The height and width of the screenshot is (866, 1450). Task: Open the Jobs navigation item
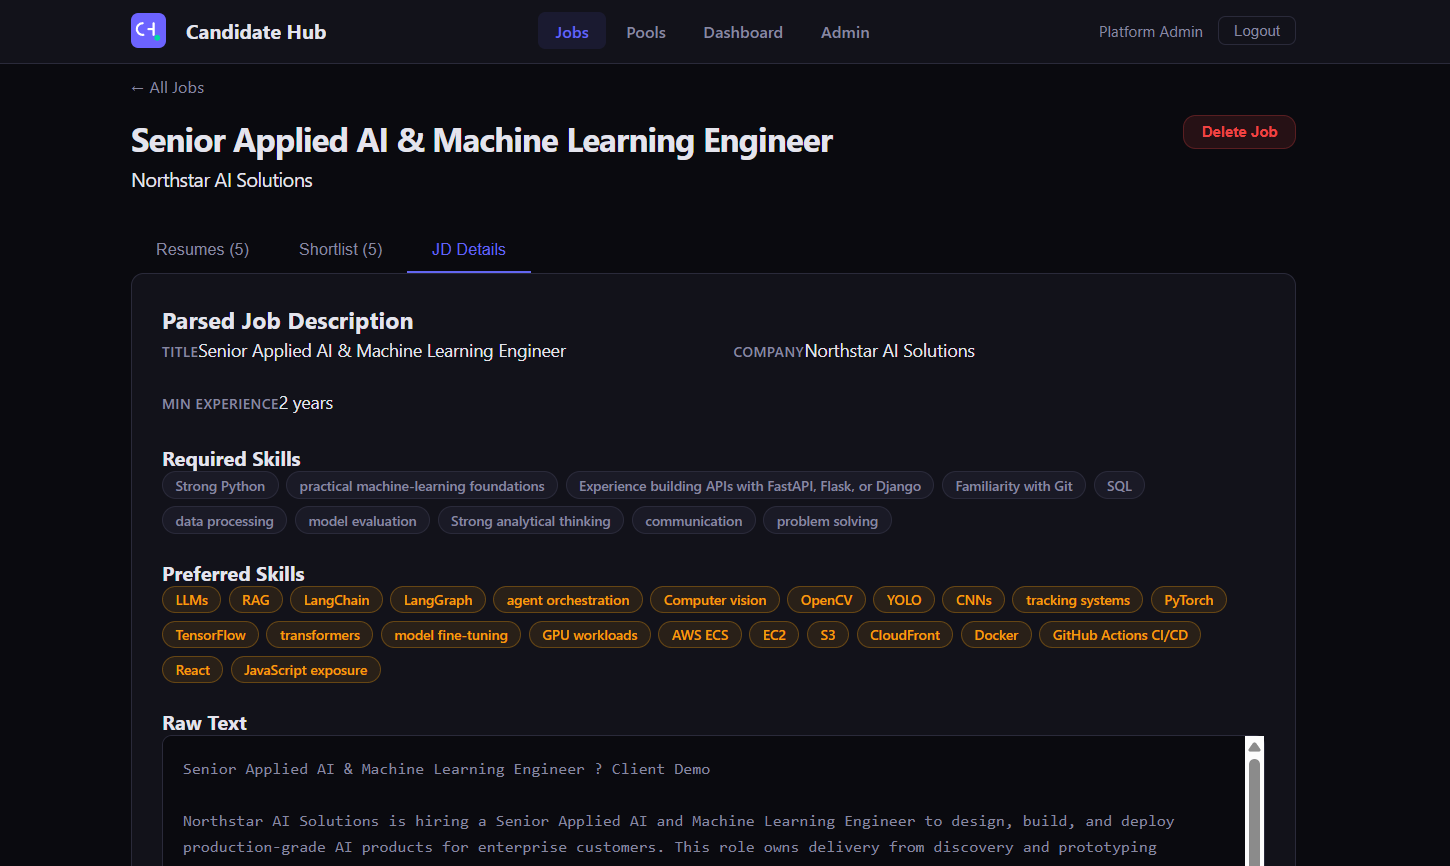pyautogui.click(x=572, y=32)
